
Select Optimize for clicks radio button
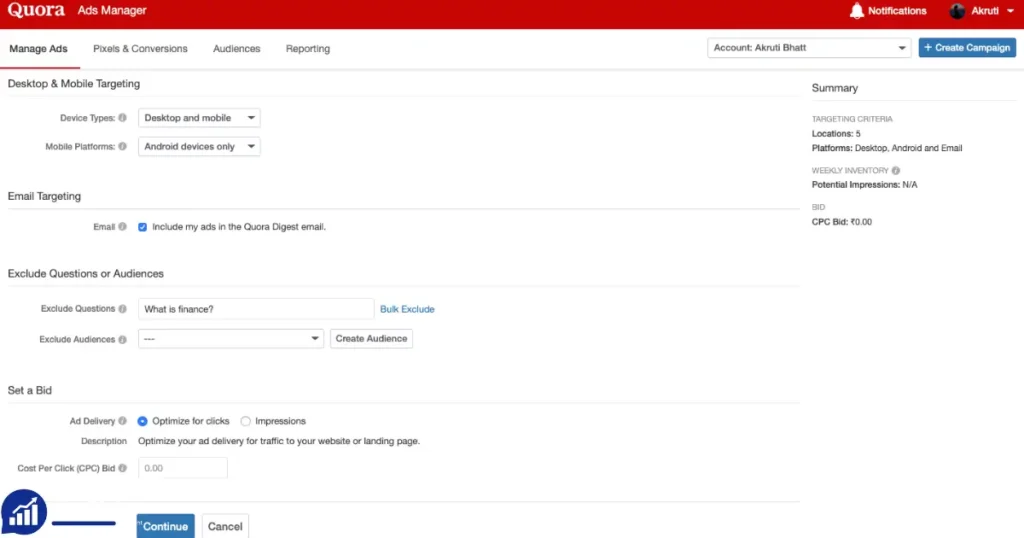click(142, 421)
